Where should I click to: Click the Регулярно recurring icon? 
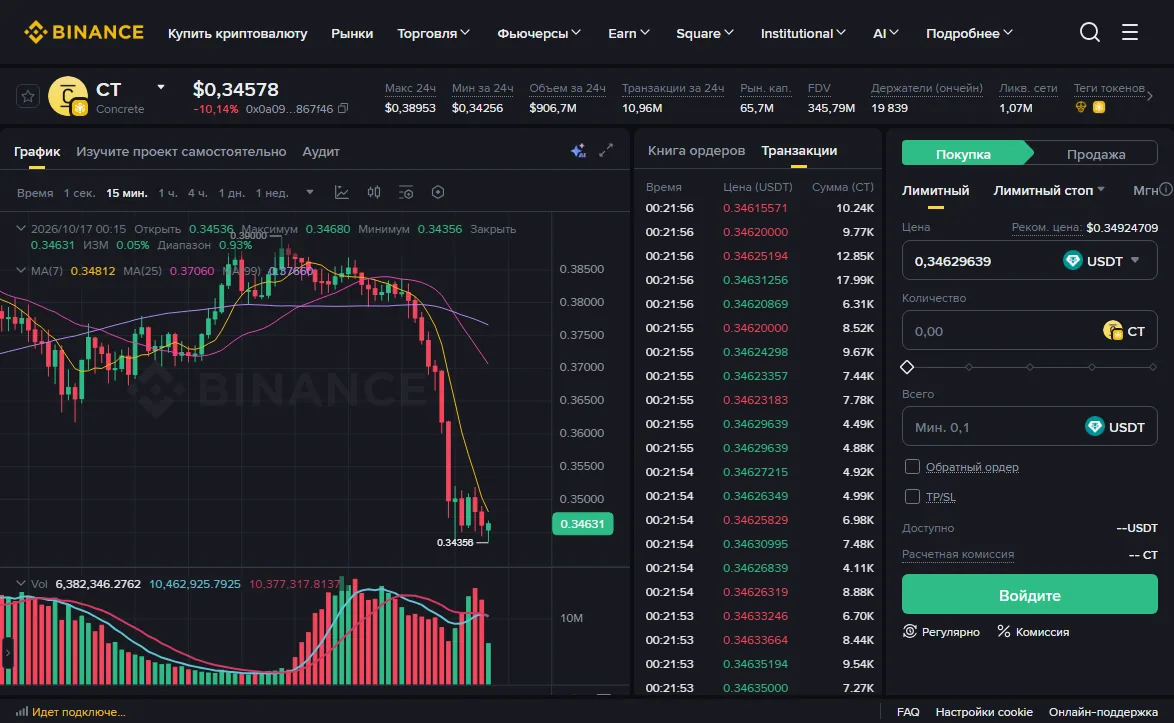[909, 631]
